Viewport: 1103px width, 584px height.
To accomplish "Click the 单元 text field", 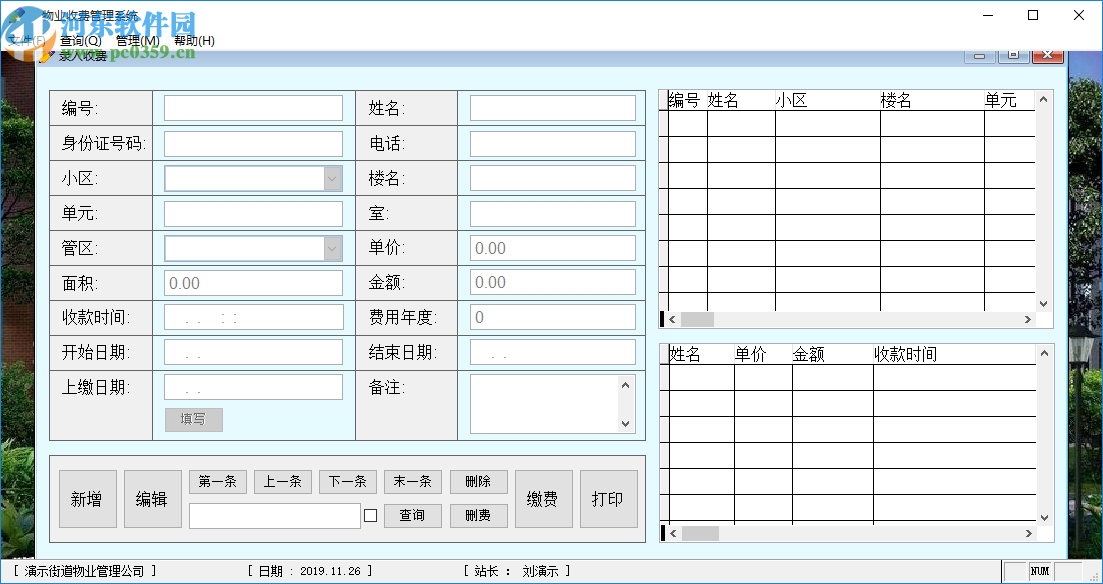I will (253, 214).
